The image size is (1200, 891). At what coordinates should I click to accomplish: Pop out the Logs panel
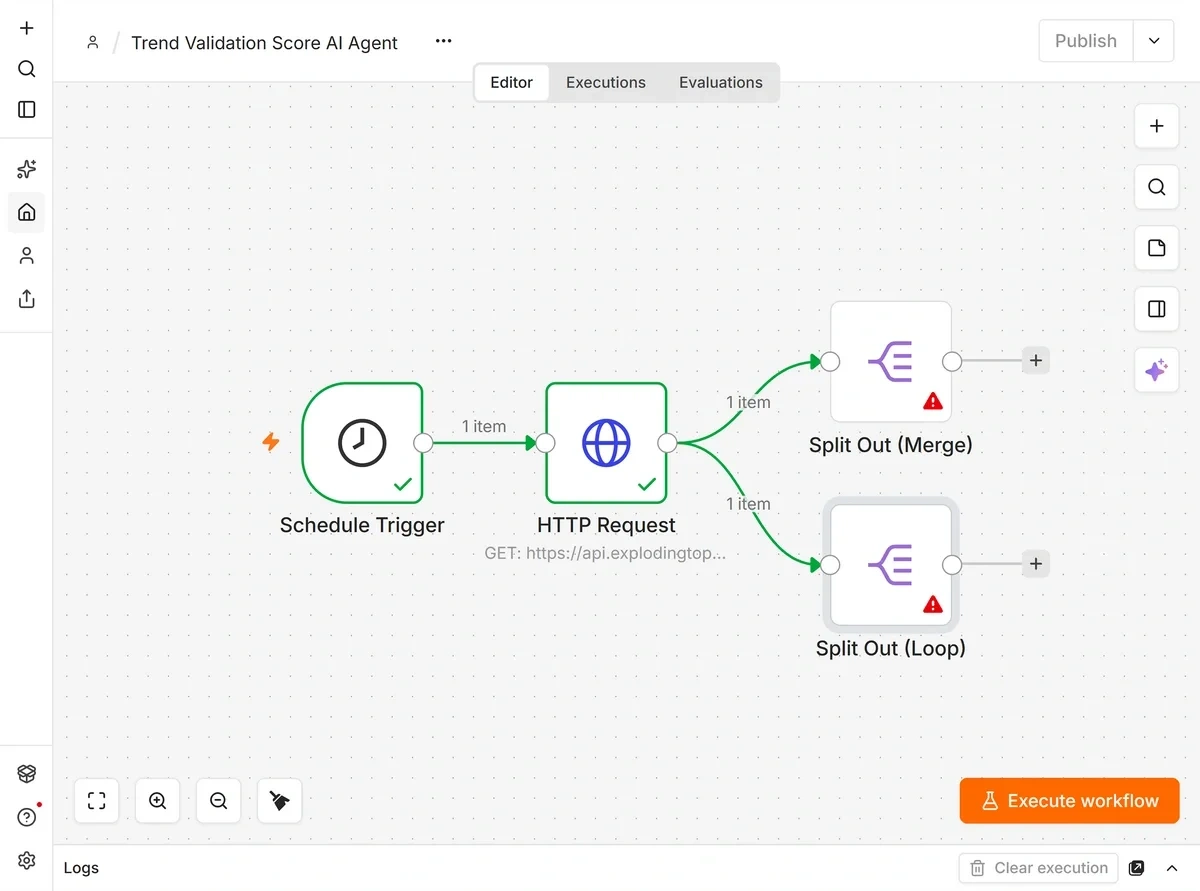click(1137, 868)
